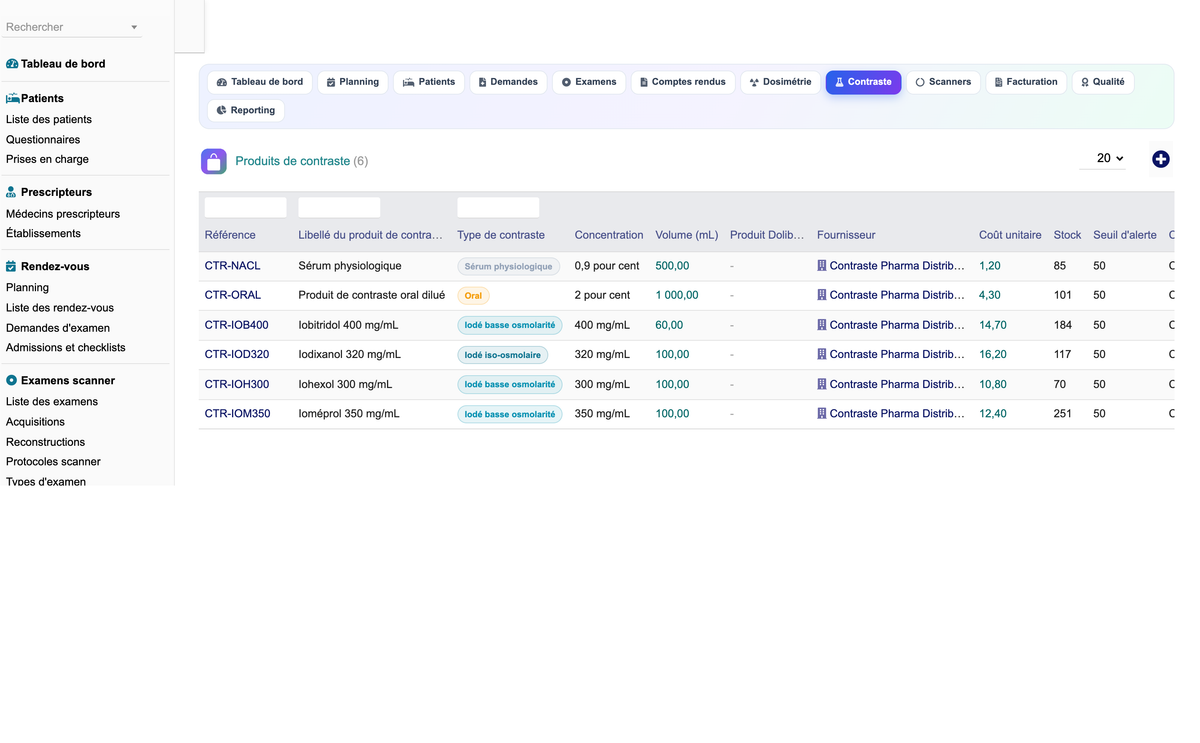The height and width of the screenshot is (743, 1200).
Task: Go to the Facturation tab
Action: (1026, 82)
